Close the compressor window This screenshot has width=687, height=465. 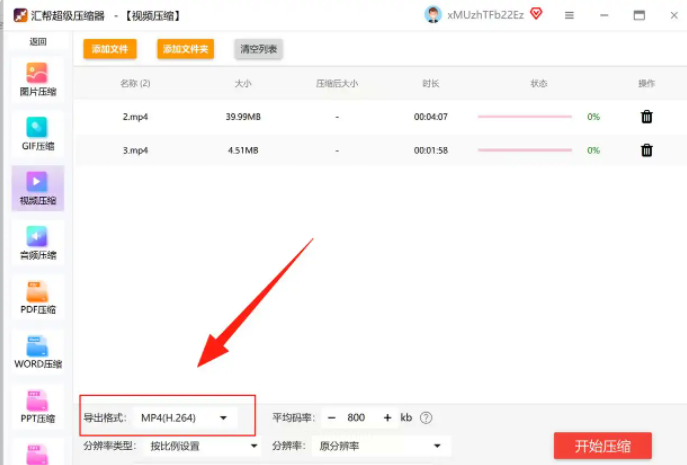[x=674, y=15]
